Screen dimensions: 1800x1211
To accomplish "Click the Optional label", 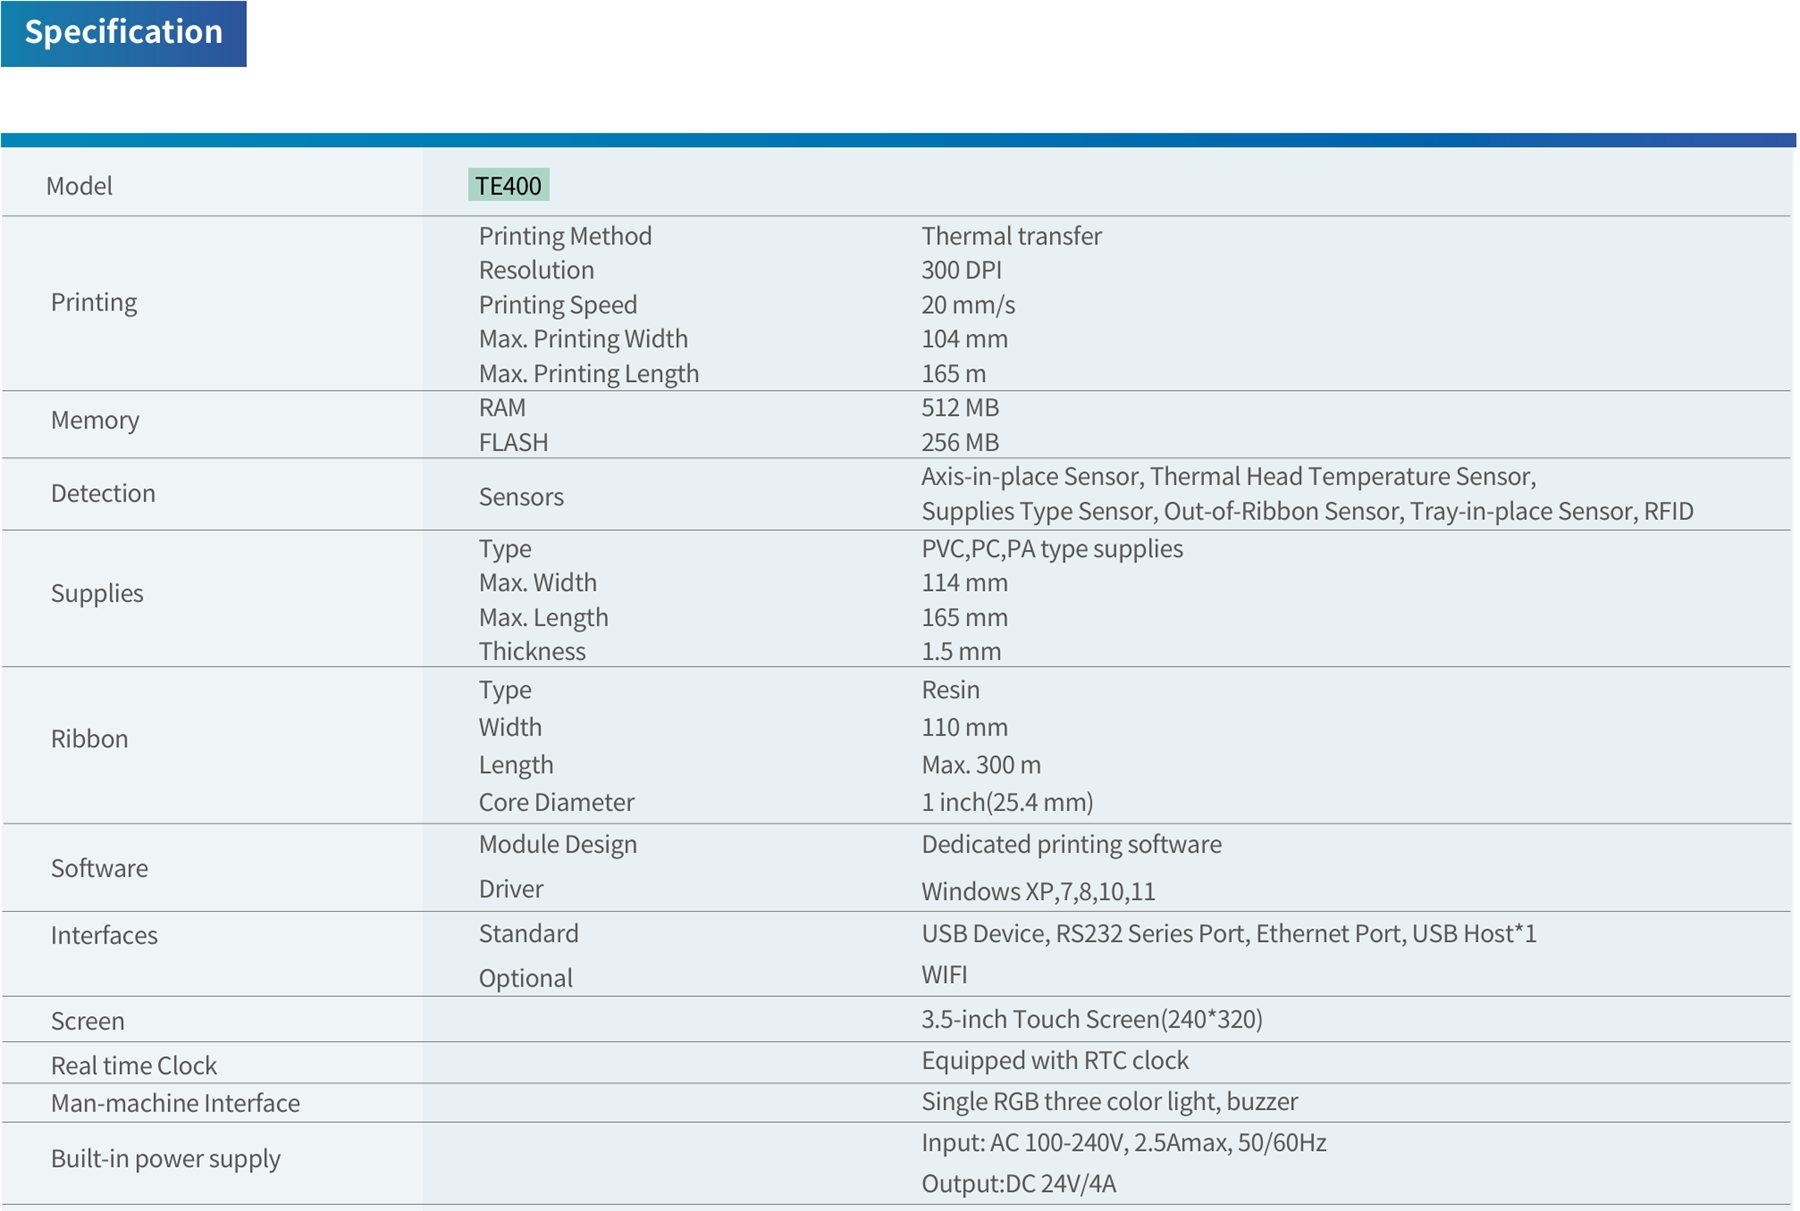I will pyautogui.click(x=525, y=978).
